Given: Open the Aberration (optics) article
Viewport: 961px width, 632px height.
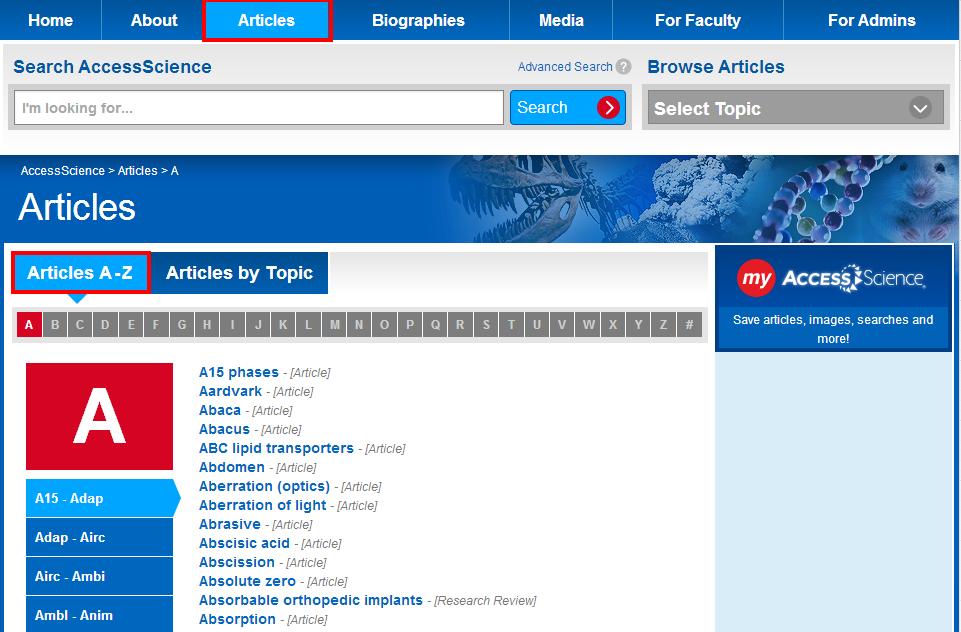Looking at the screenshot, I should [264, 486].
